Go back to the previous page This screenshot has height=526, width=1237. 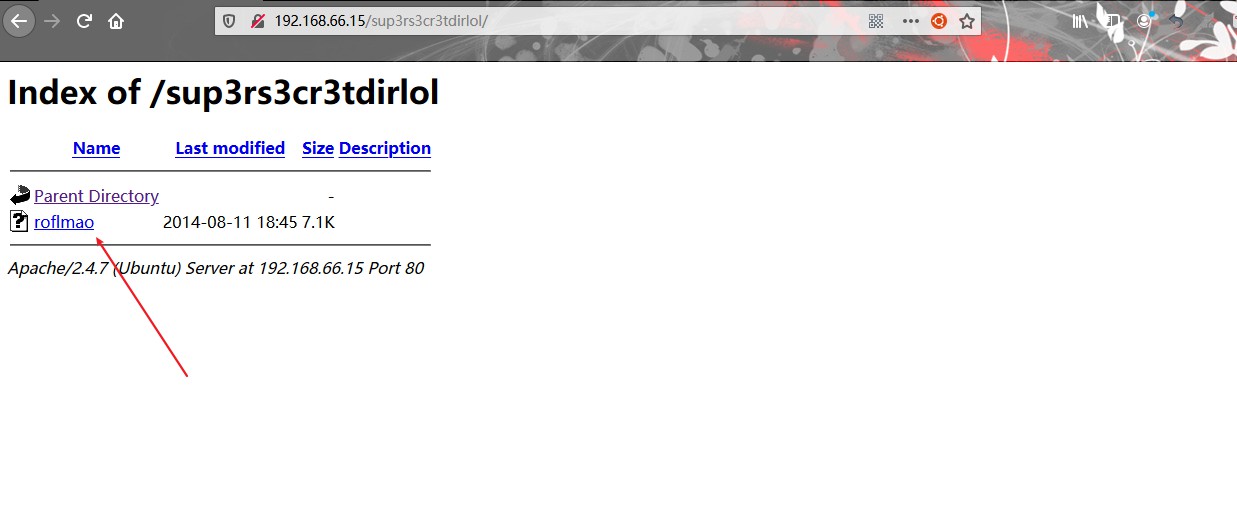pyautogui.click(x=19, y=20)
